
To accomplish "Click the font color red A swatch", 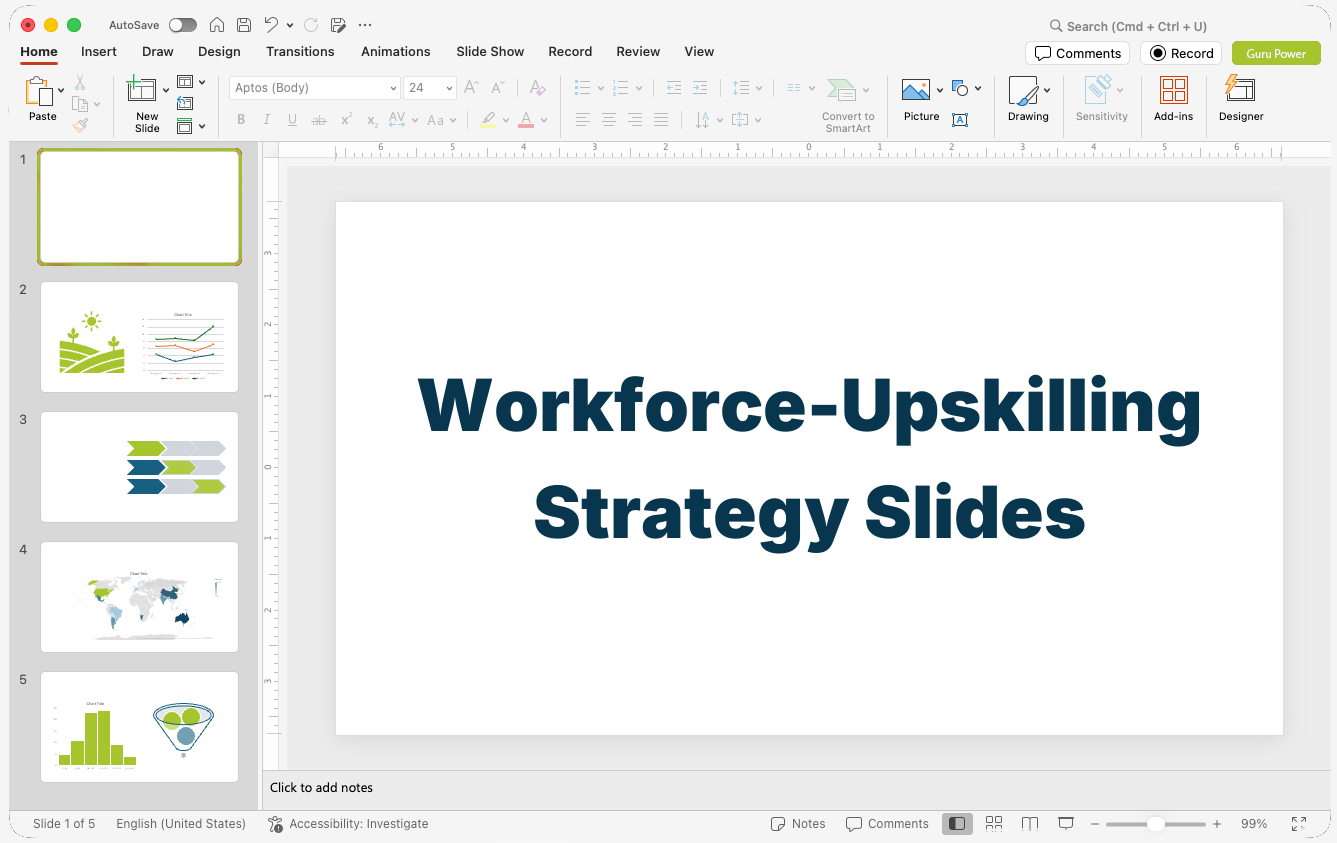I will 526,120.
